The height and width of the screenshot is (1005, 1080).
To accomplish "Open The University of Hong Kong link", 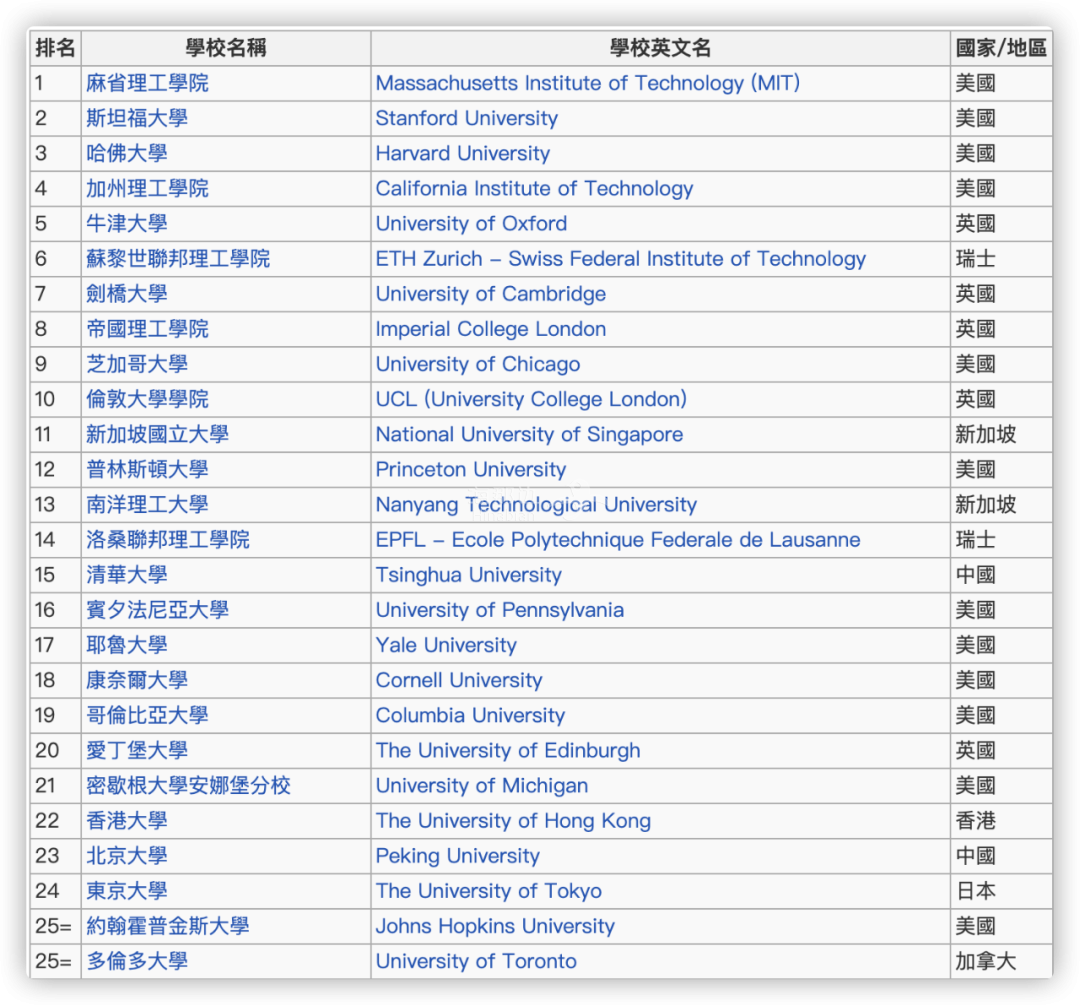I will (x=513, y=821).
